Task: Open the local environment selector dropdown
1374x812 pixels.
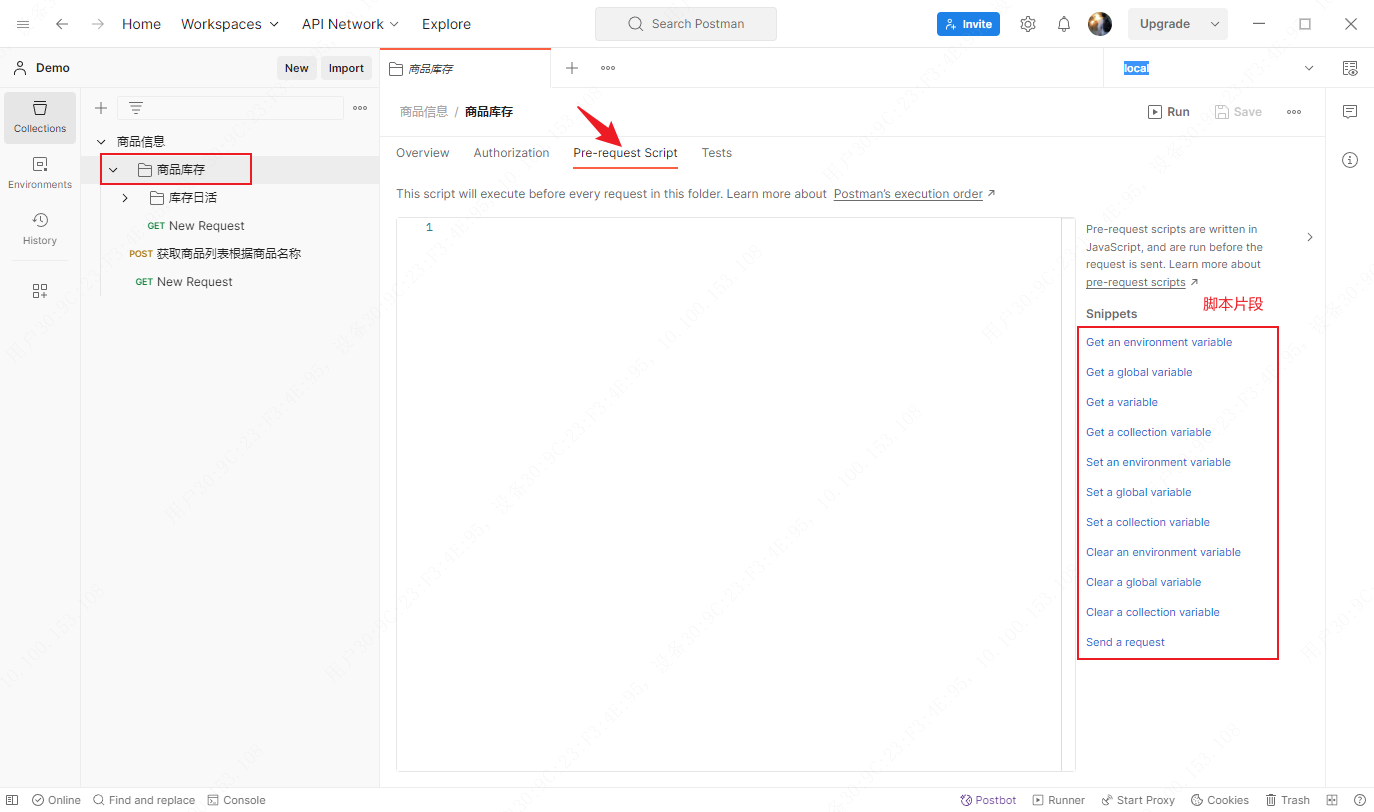Action: [1309, 68]
